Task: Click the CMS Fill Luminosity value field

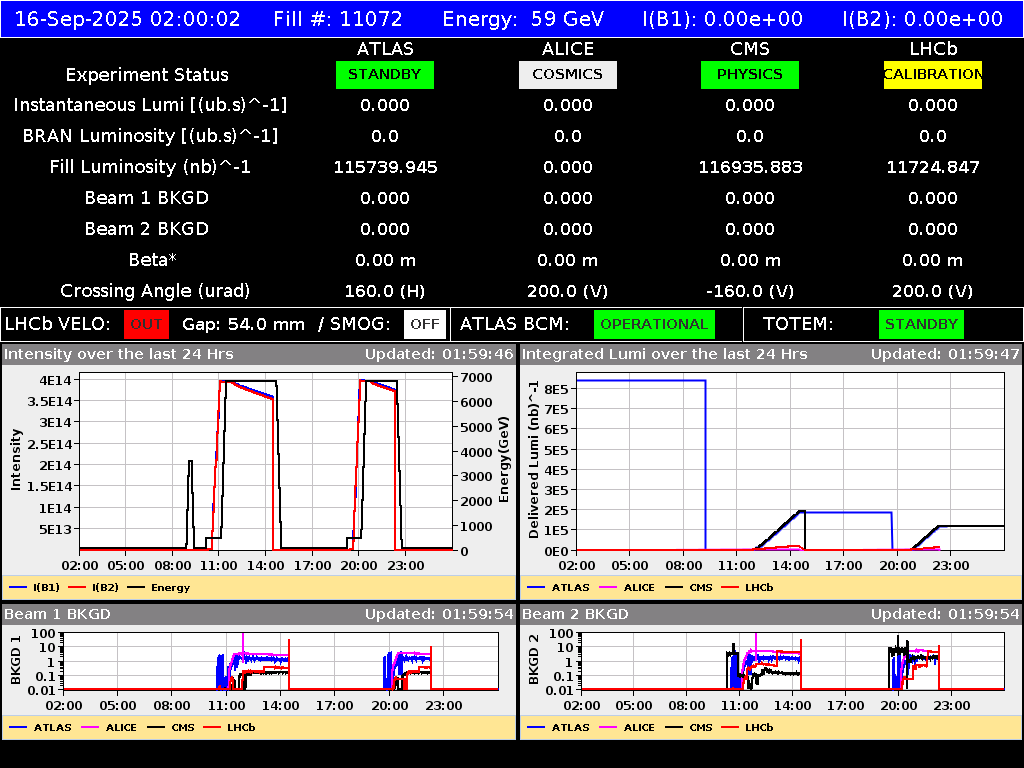Action: [x=750, y=167]
